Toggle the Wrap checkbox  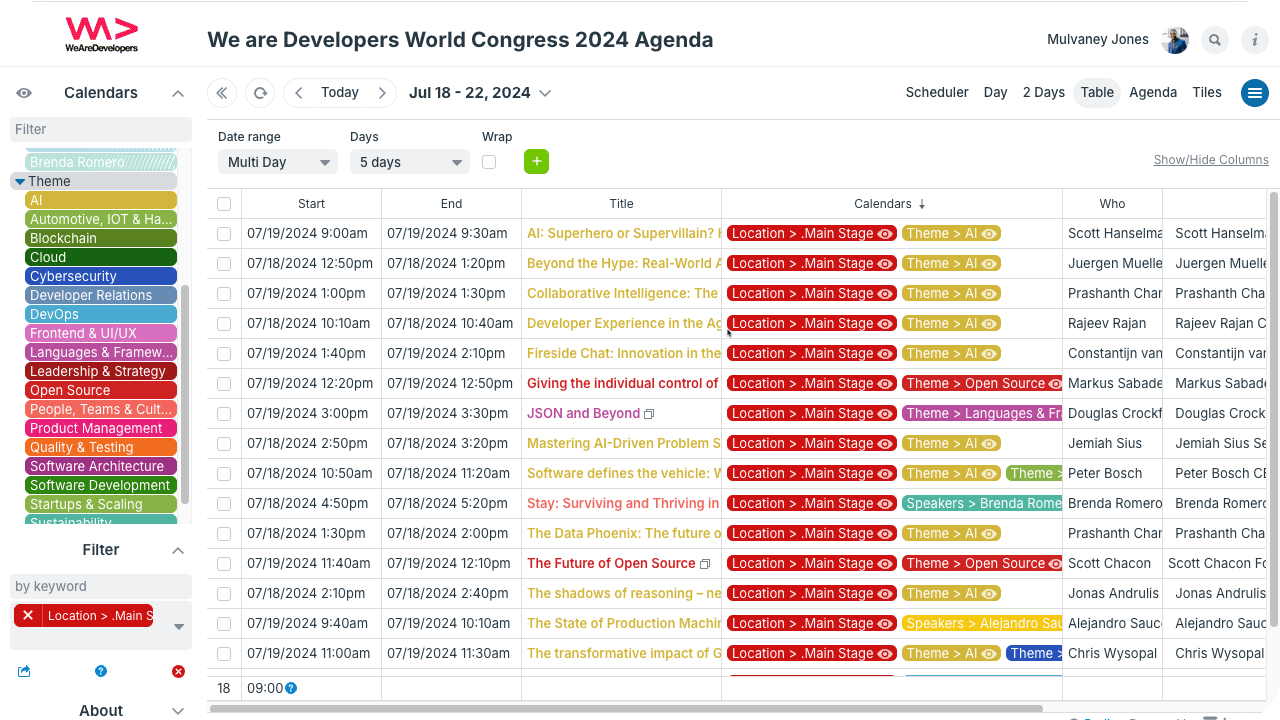coord(489,162)
